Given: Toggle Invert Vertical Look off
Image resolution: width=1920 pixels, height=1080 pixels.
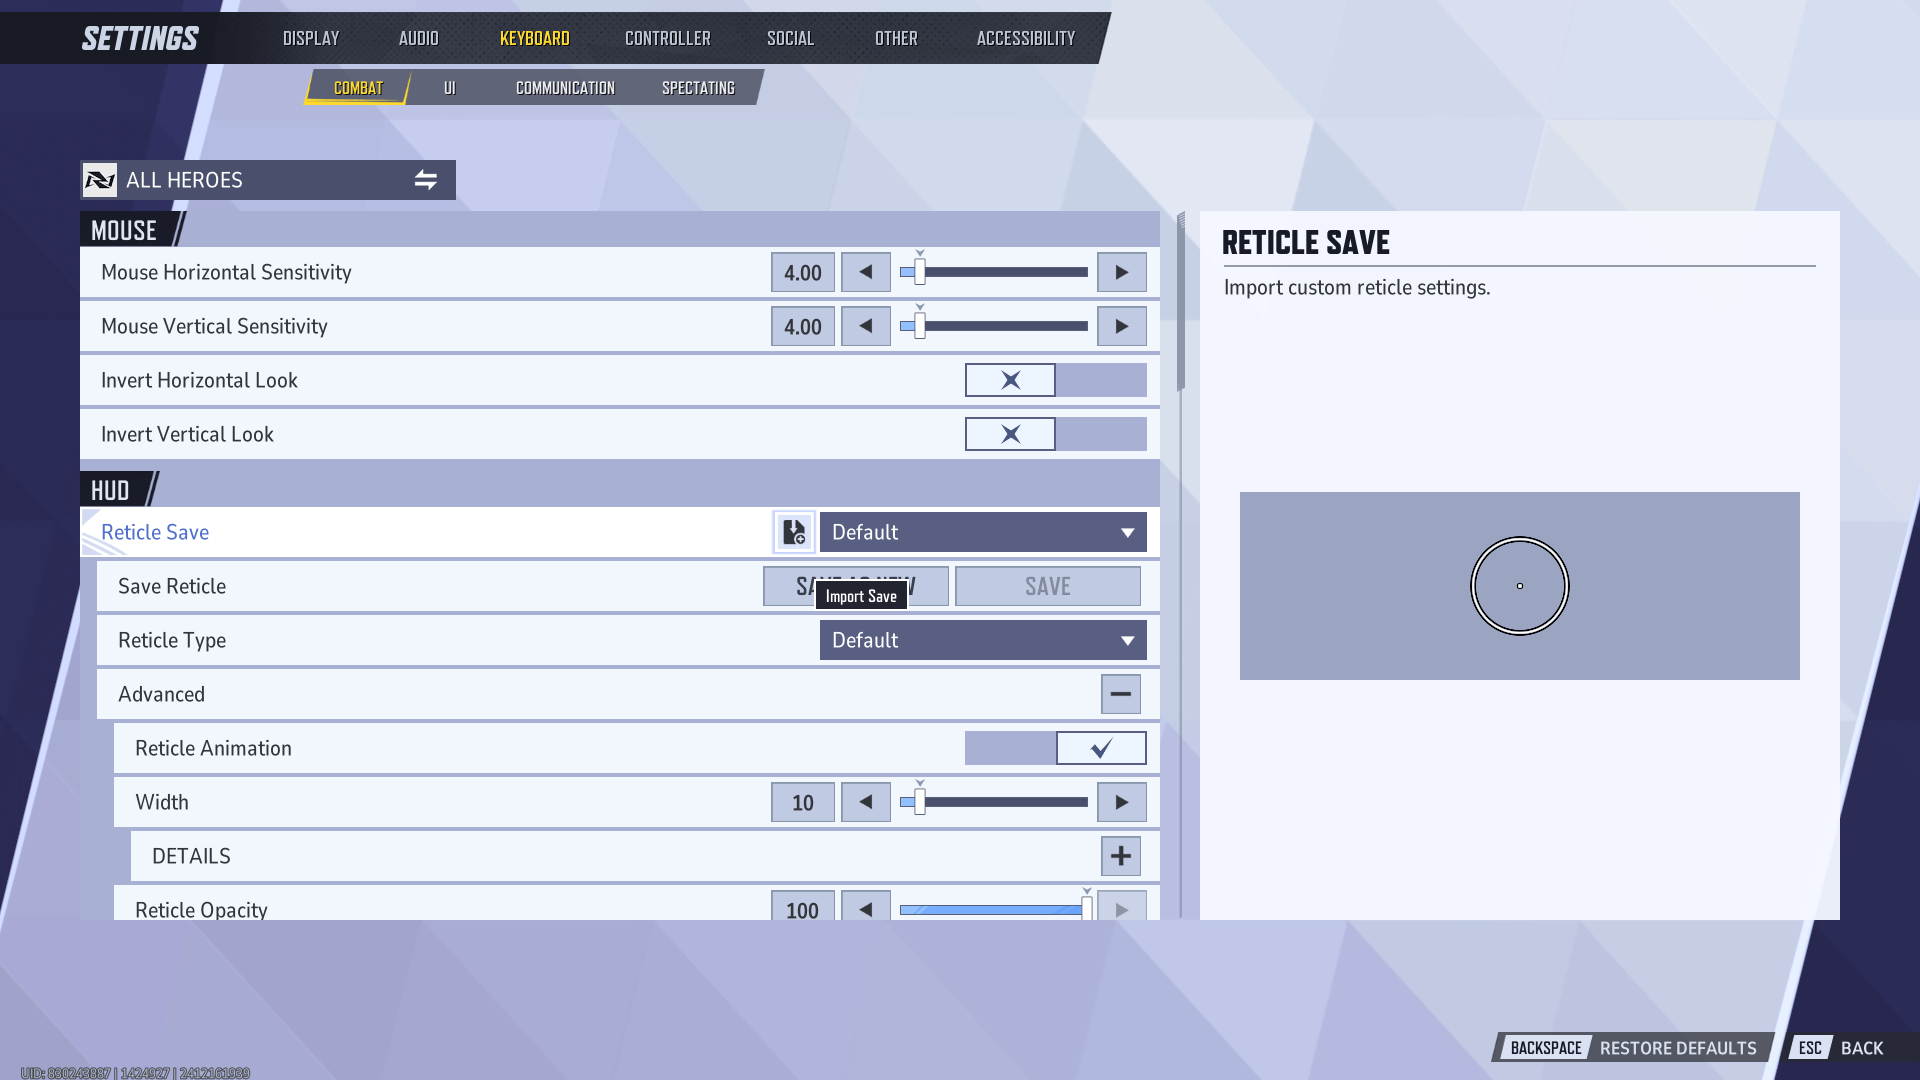Looking at the screenshot, I should (x=1009, y=433).
